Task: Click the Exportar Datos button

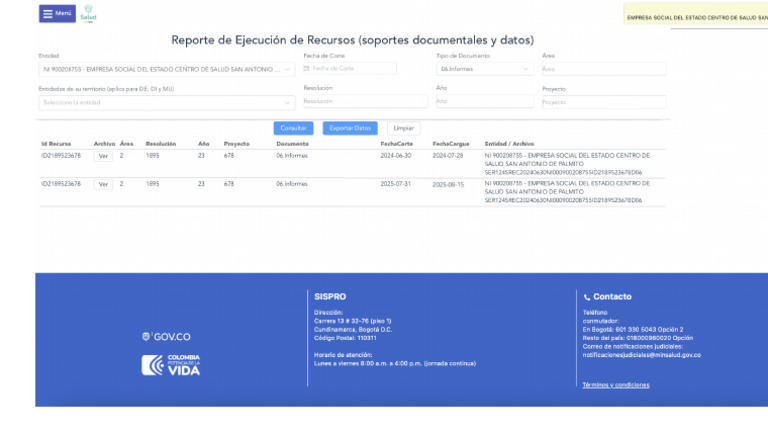Action: coord(350,128)
